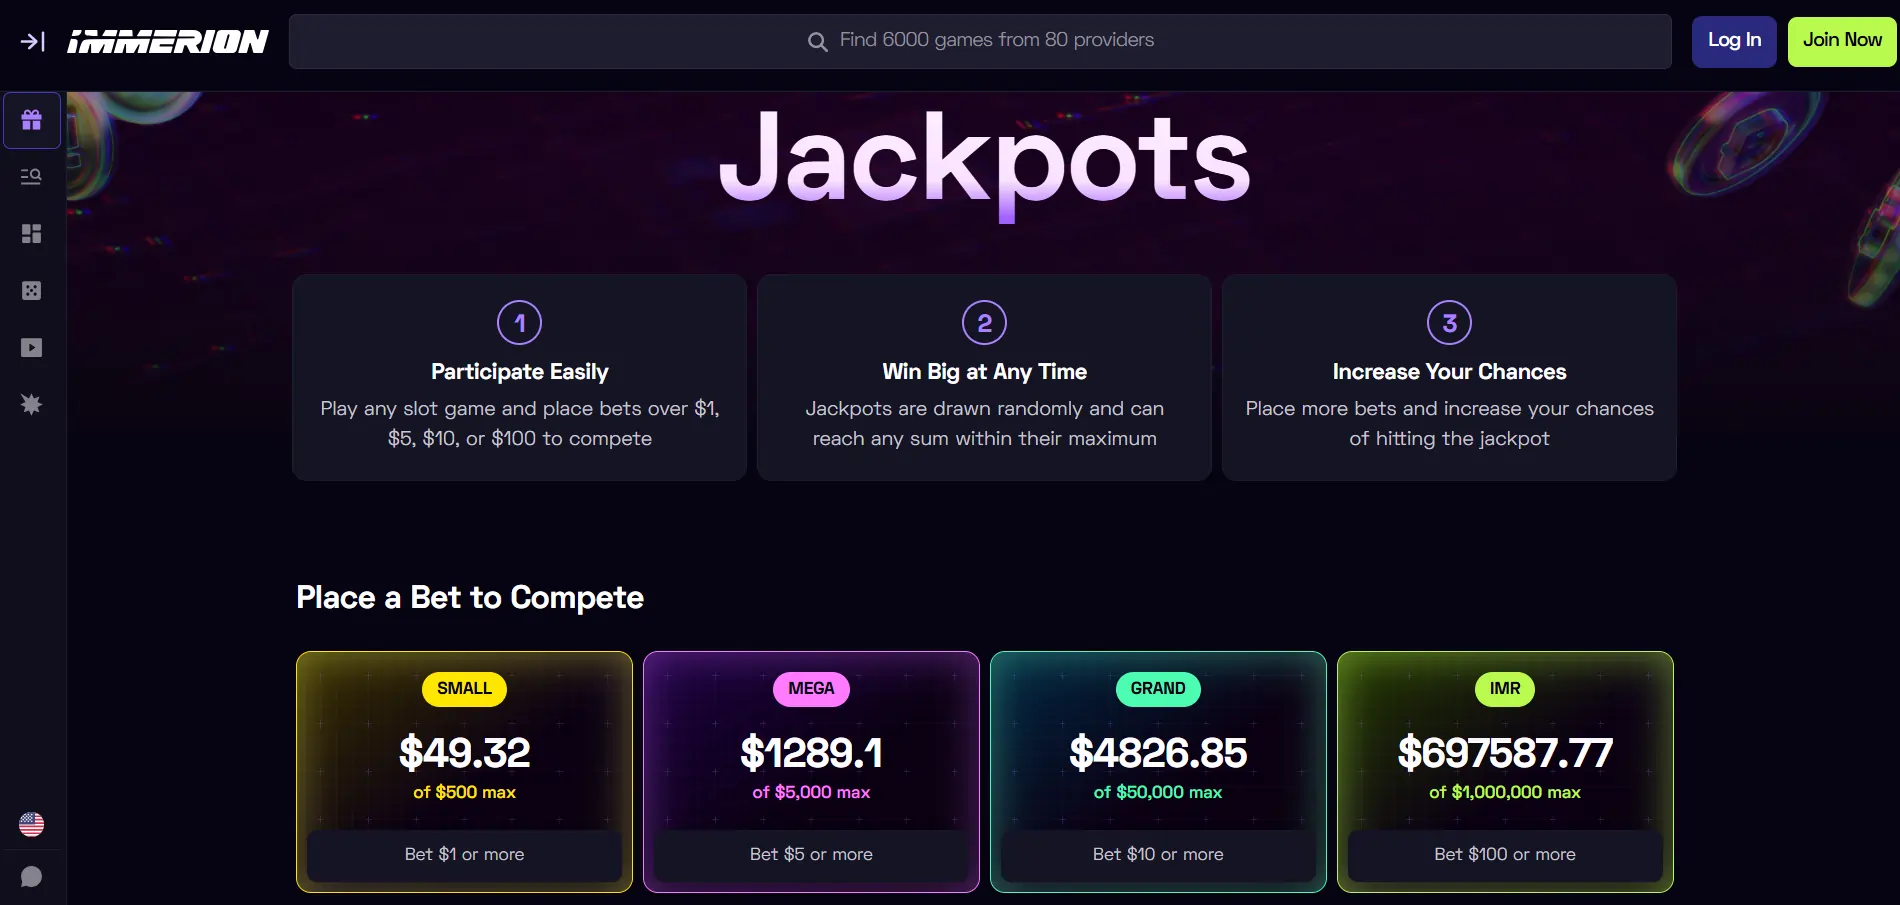The width and height of the screenshot is (1900, 905).
Task: Click the Log In button
Action: tap(1733, 41)
